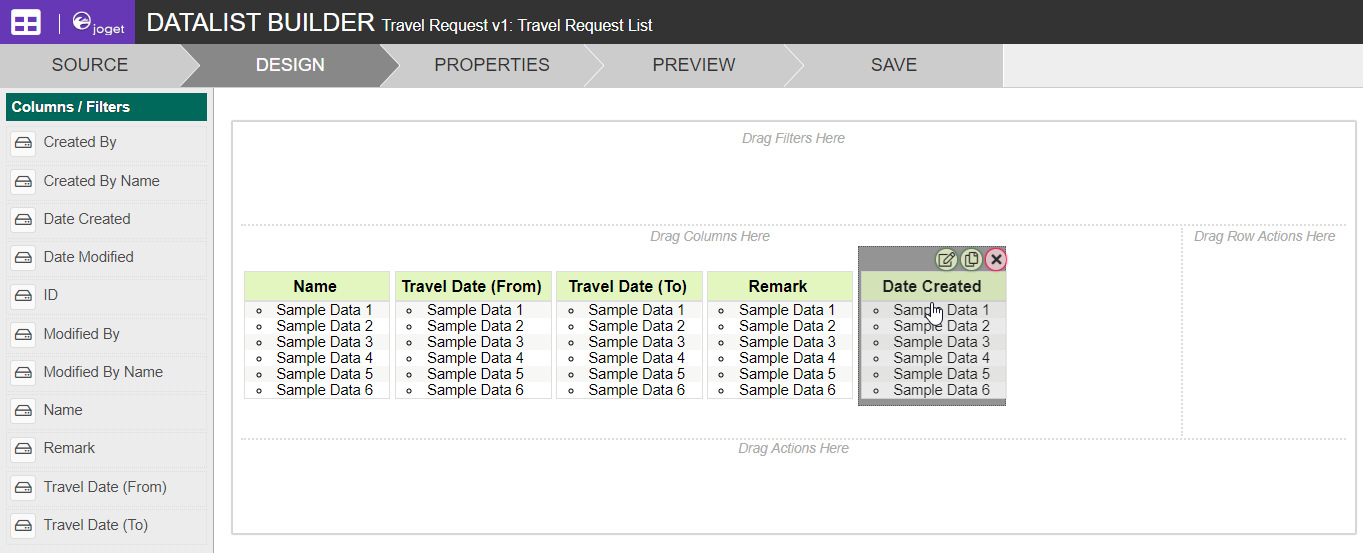Select Created By Name in Columns list
Screen dimensions: 1363x553
tap(101, 181)
